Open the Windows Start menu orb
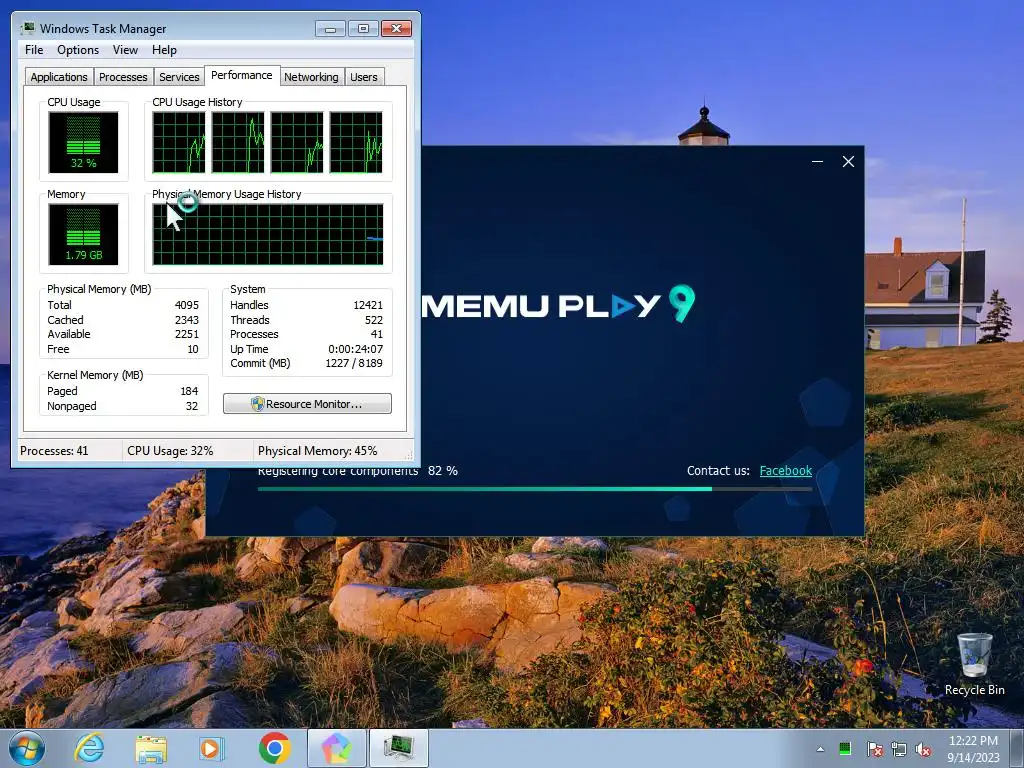Screen dimensions: 1024x768 [27, 748]
